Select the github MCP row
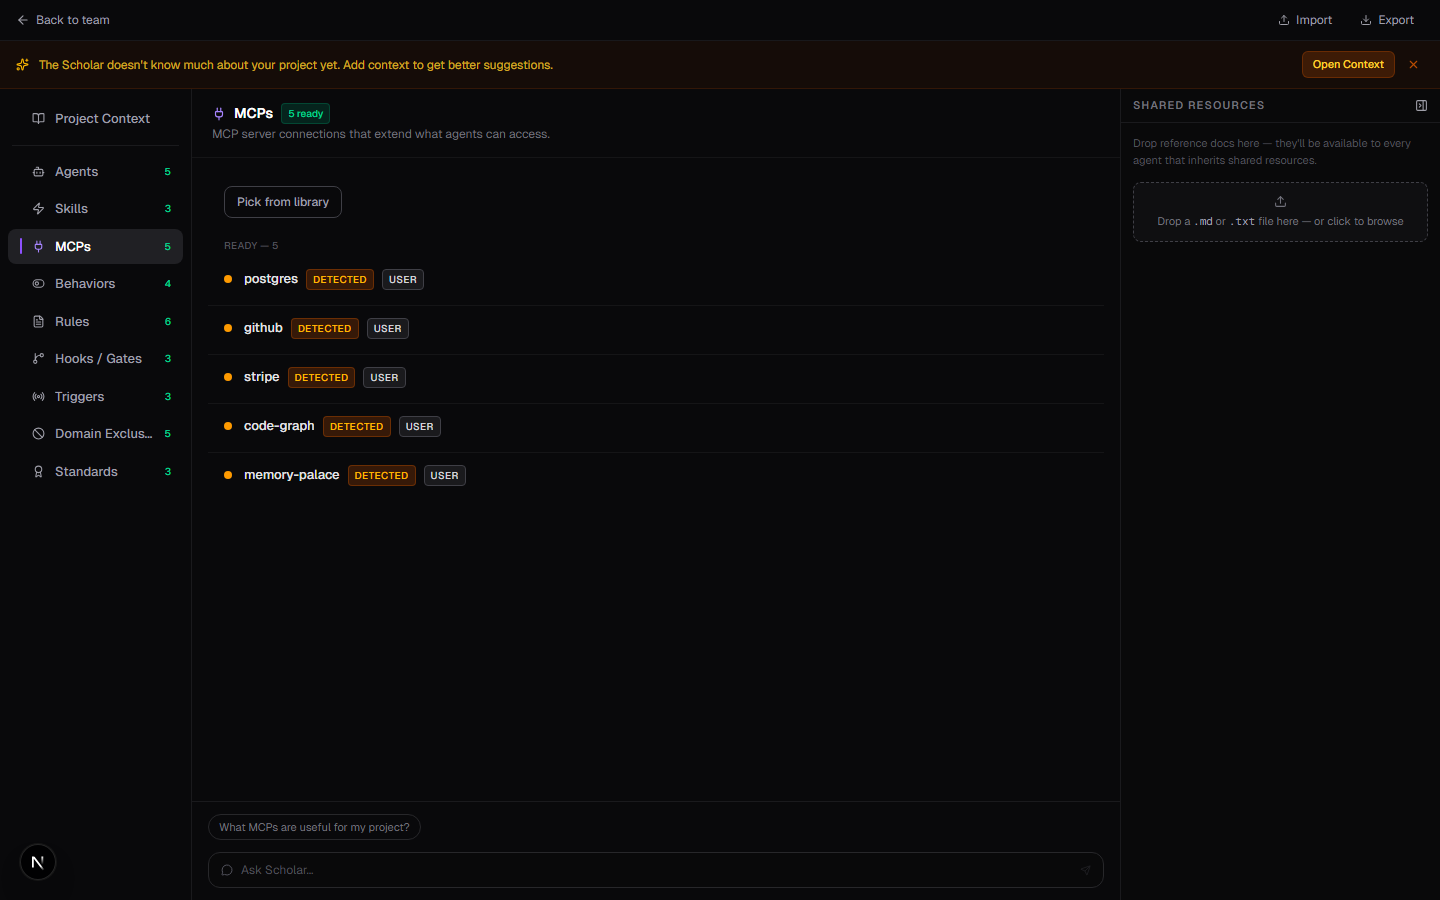 656,329
